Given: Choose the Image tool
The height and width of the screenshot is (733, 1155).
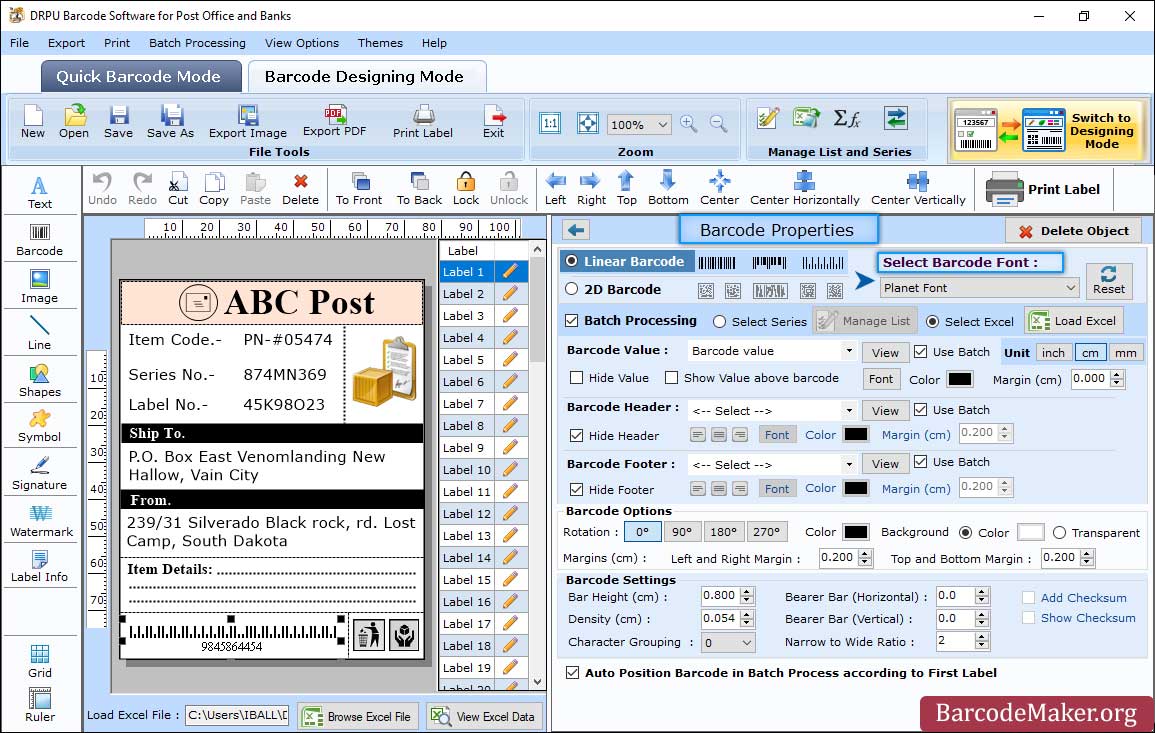Looking at the screenshot, I should coord(40,287).
